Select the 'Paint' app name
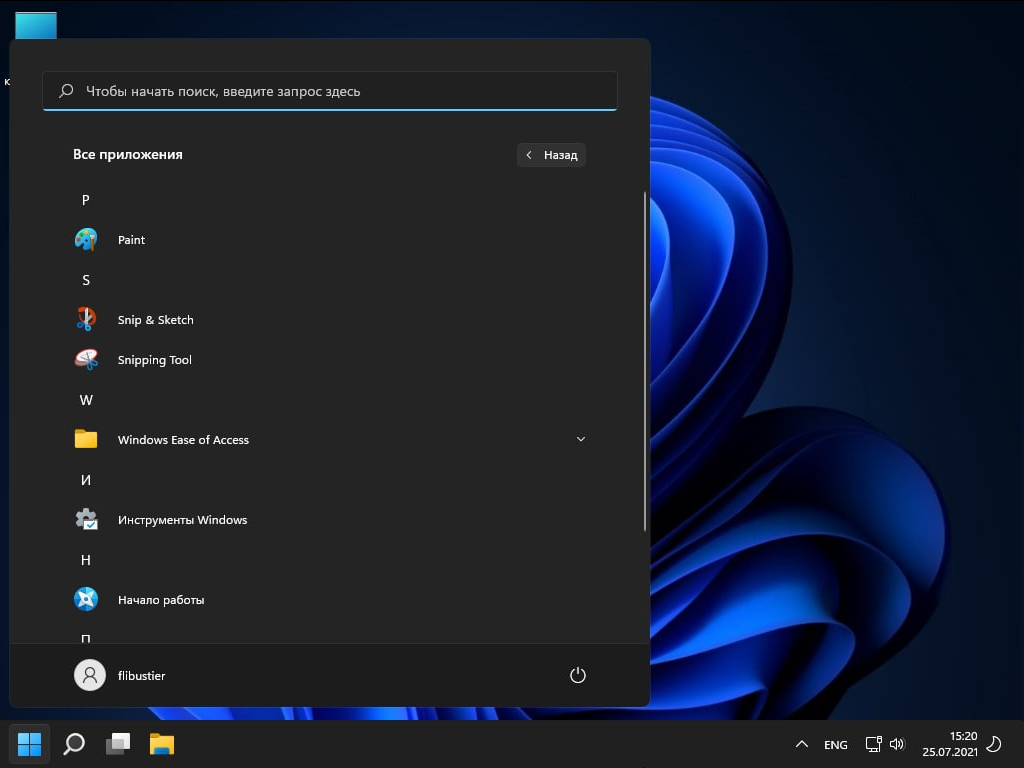1024x768 pixels. tap(131, 240)
